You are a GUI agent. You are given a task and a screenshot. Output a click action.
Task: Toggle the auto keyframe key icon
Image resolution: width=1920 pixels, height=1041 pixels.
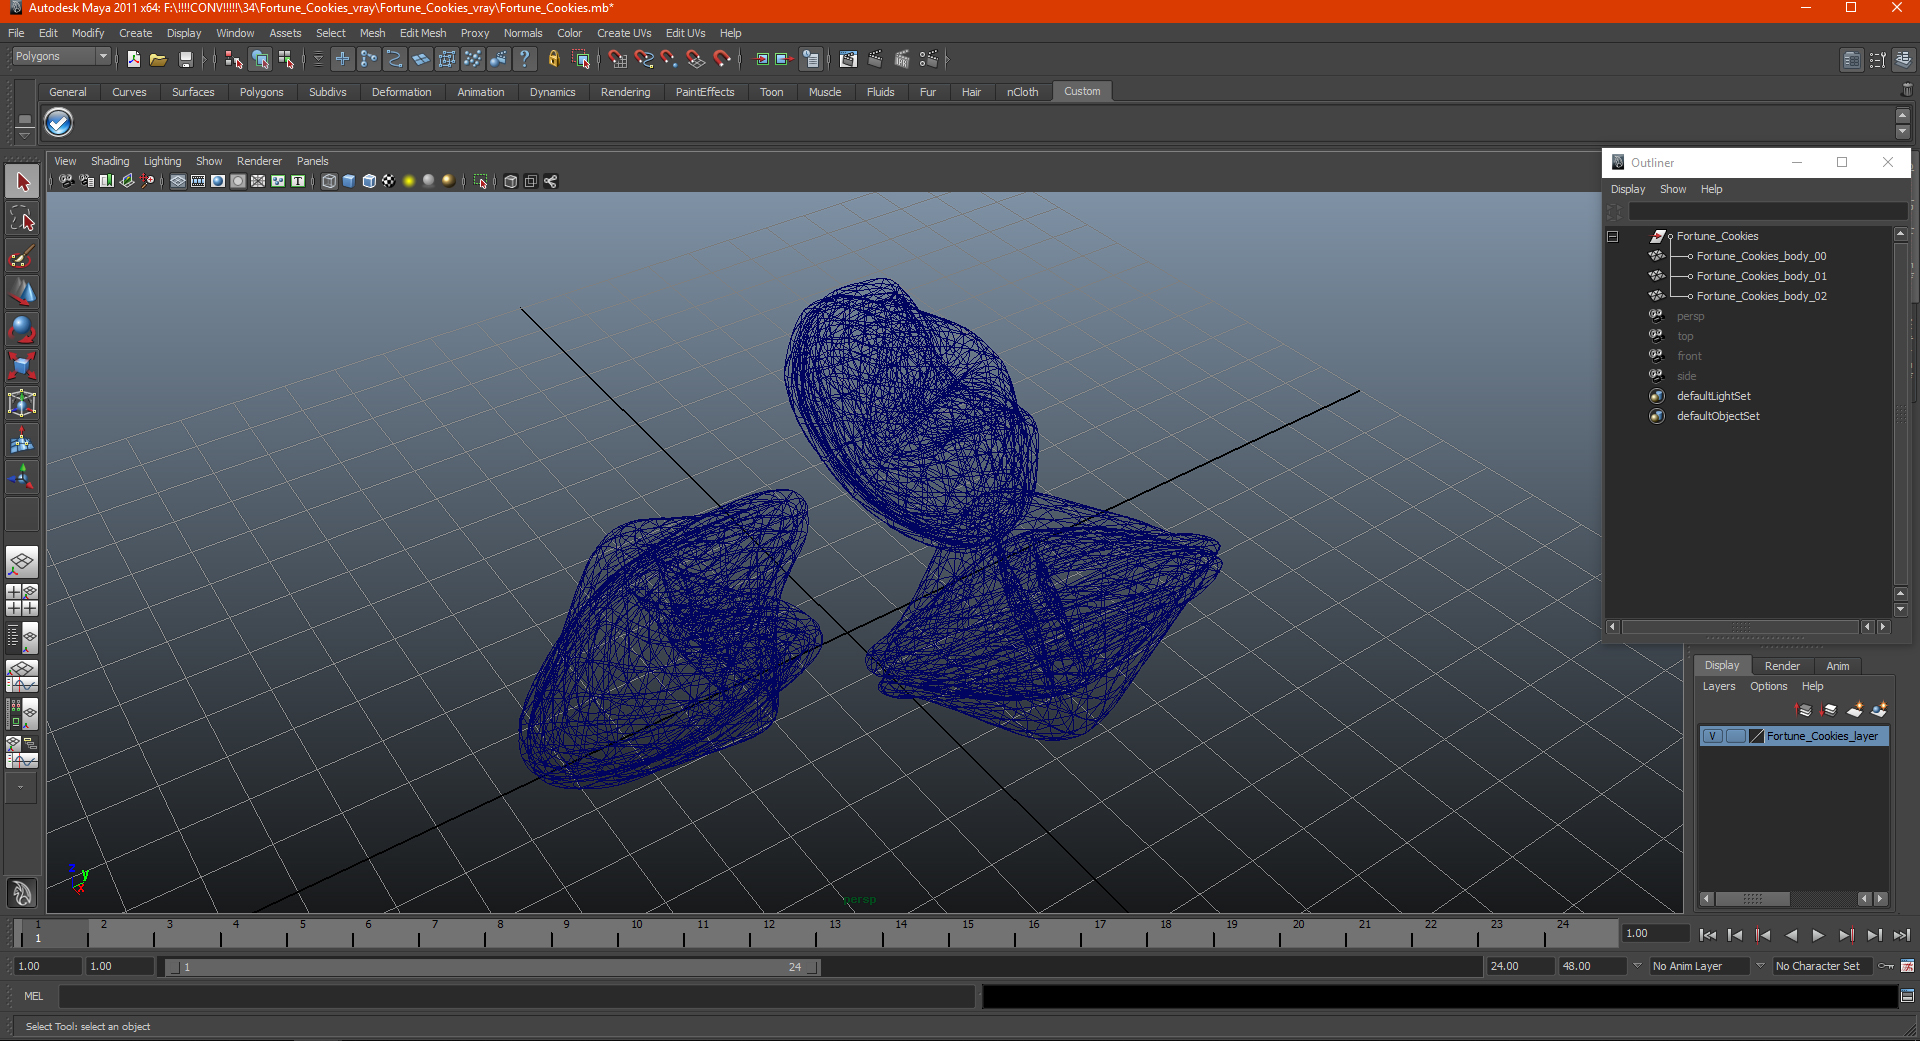point(1886,966)
